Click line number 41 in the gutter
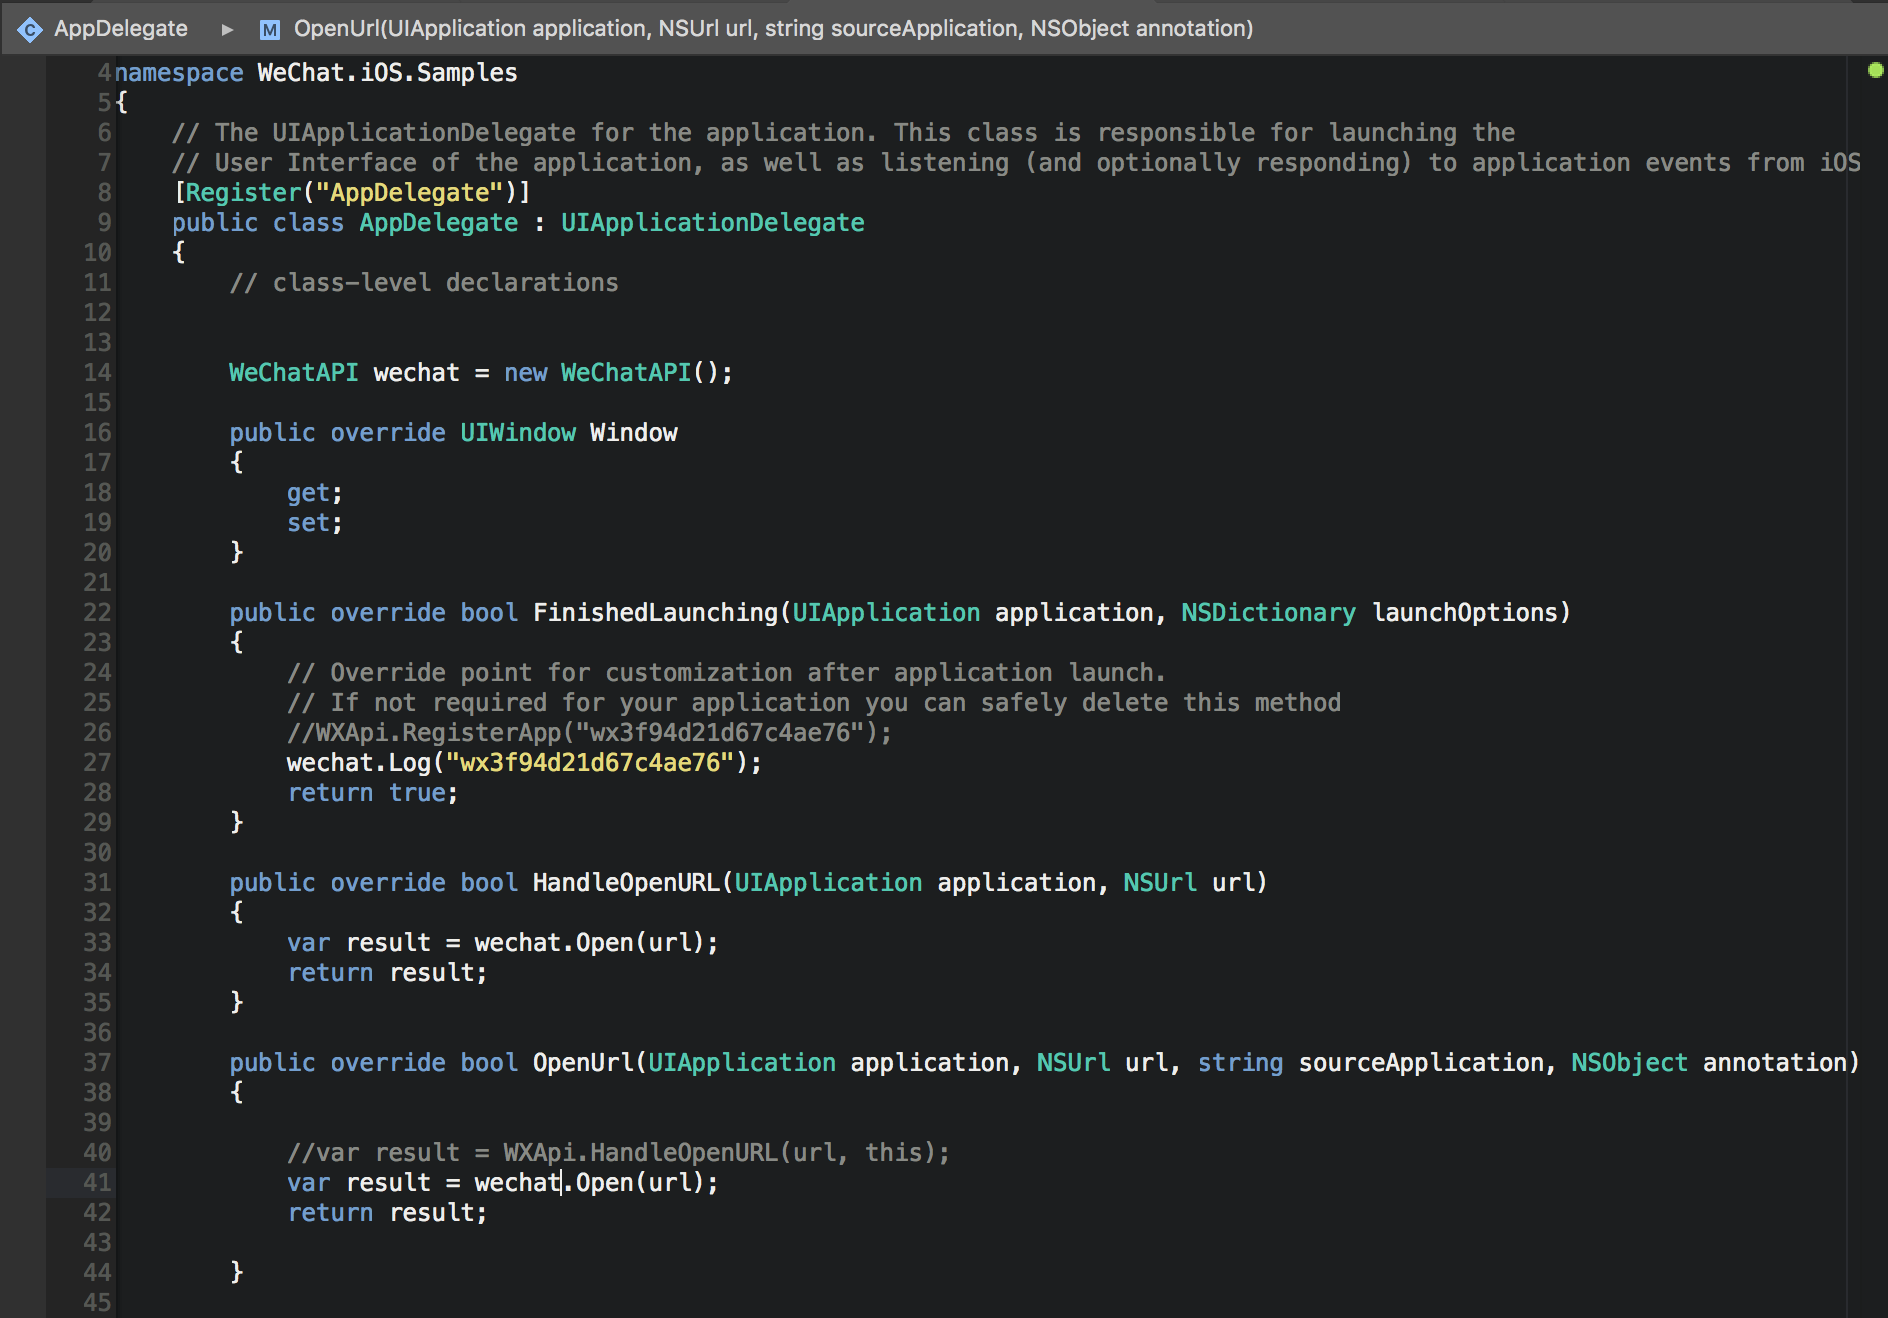 (x=97, y=1183)
